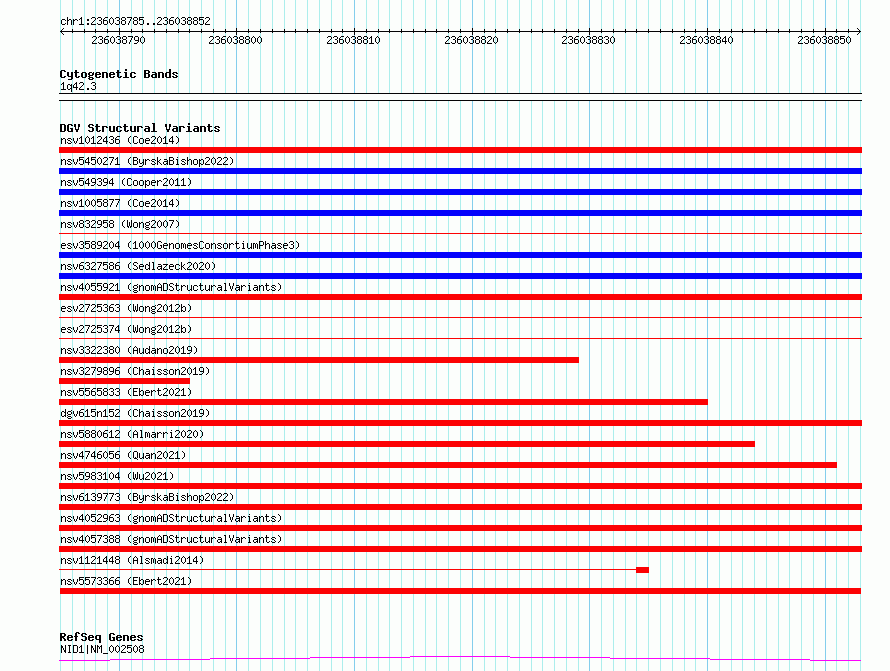This screenshot has width=890, height=671.
Task: Open nsv5983104 (Wu2021) variant
Action: (117, 476)
